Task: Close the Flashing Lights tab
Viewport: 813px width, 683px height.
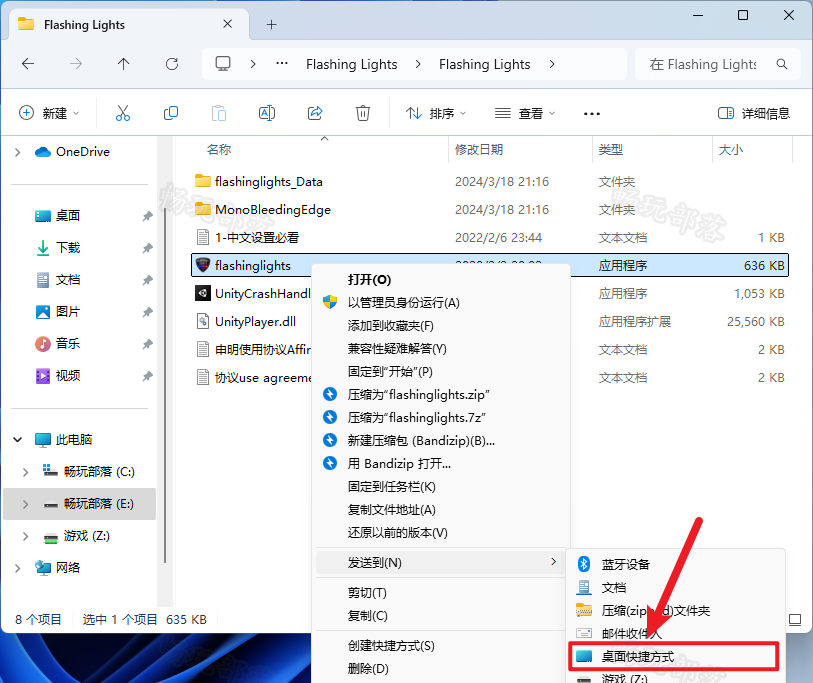Action: pos(227,24)
